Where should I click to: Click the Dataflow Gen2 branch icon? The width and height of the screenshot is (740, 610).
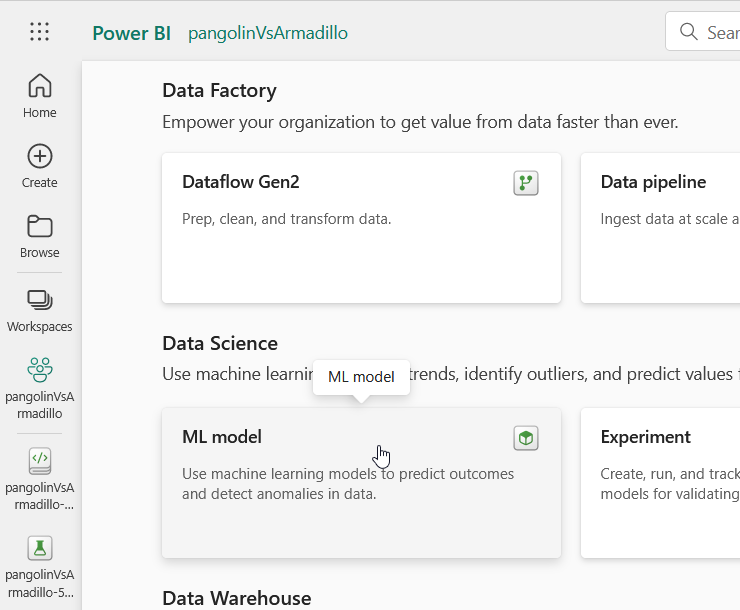(x=526, y=183)
